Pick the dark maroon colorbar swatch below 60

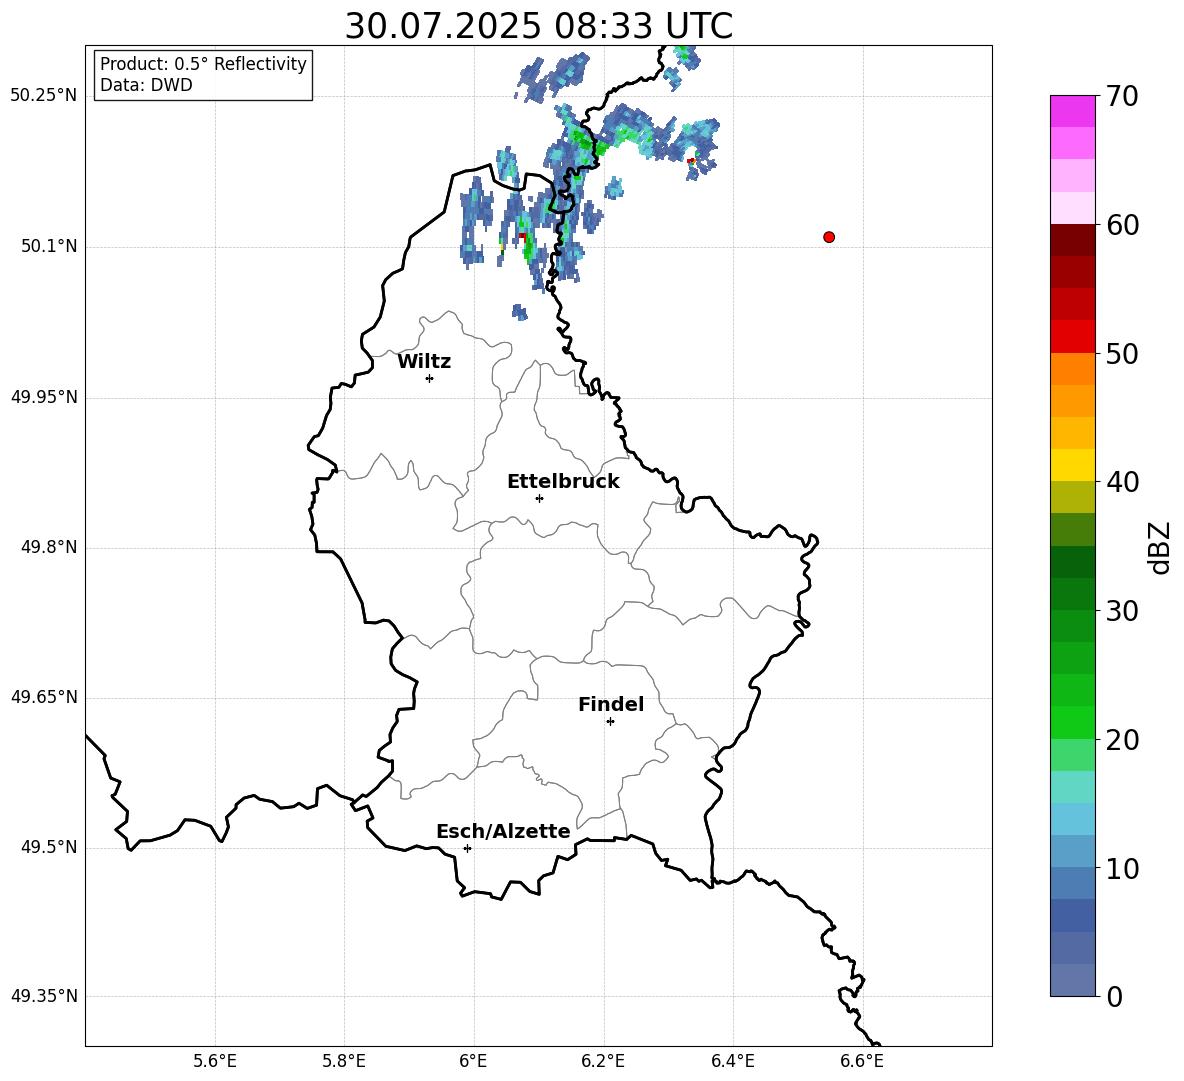[x=1072, y=241]
